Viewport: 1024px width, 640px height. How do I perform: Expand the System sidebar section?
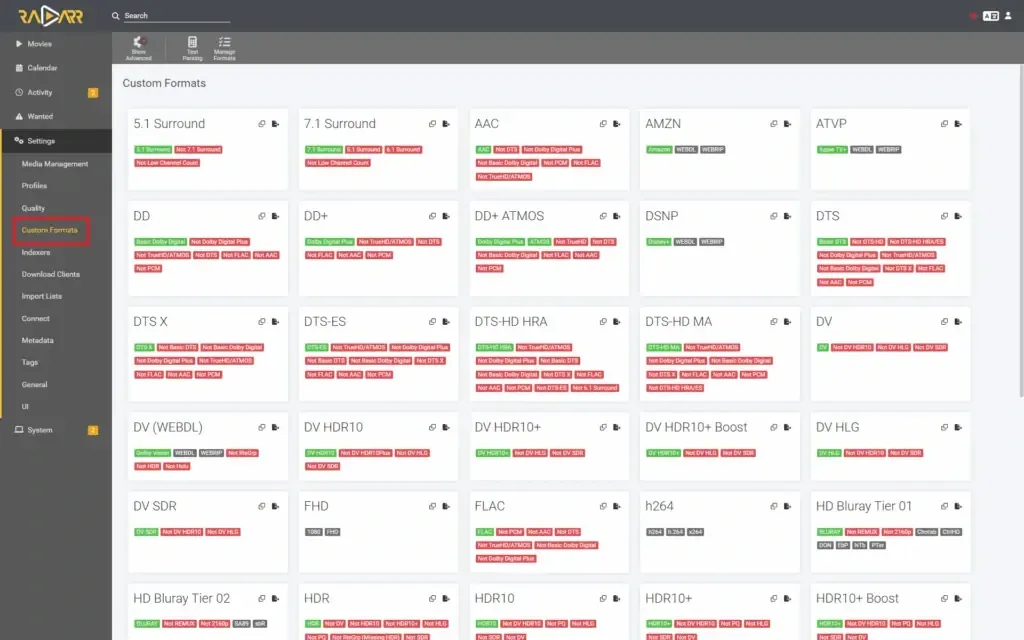pyautogui.click(x=40, y=430)
